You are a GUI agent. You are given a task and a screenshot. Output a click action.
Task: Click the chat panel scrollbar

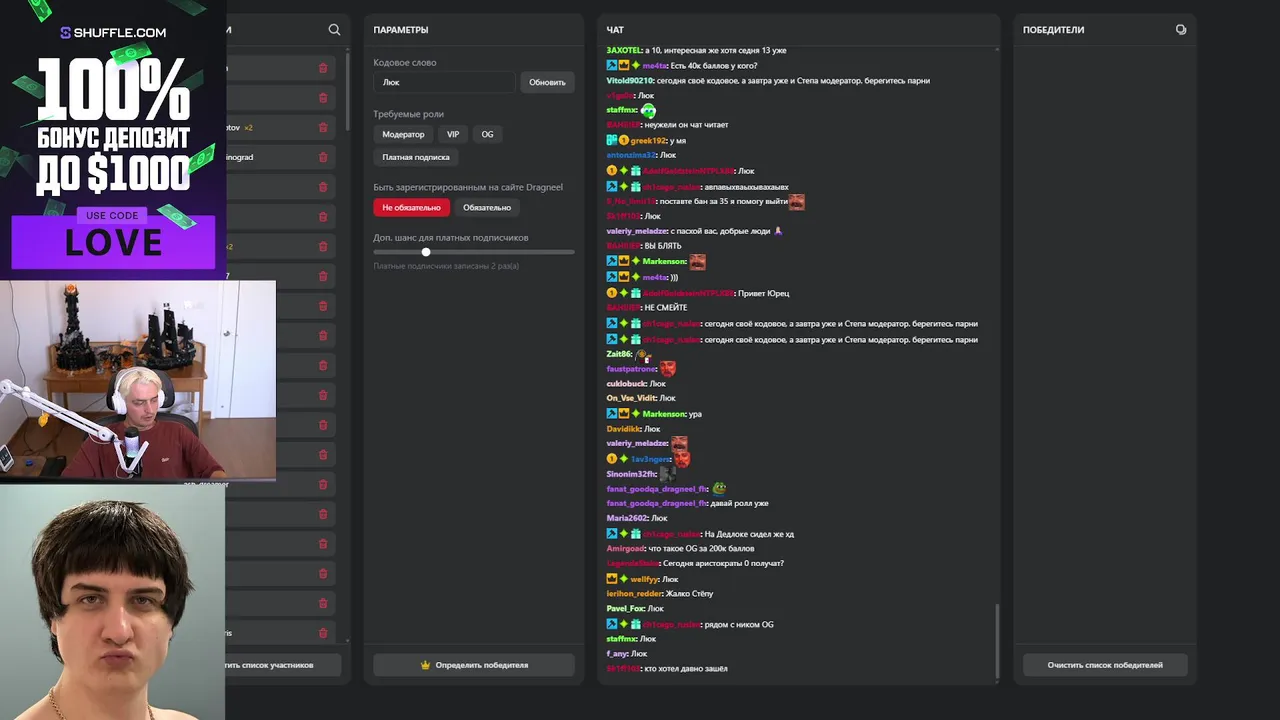(x=997, y=640)
